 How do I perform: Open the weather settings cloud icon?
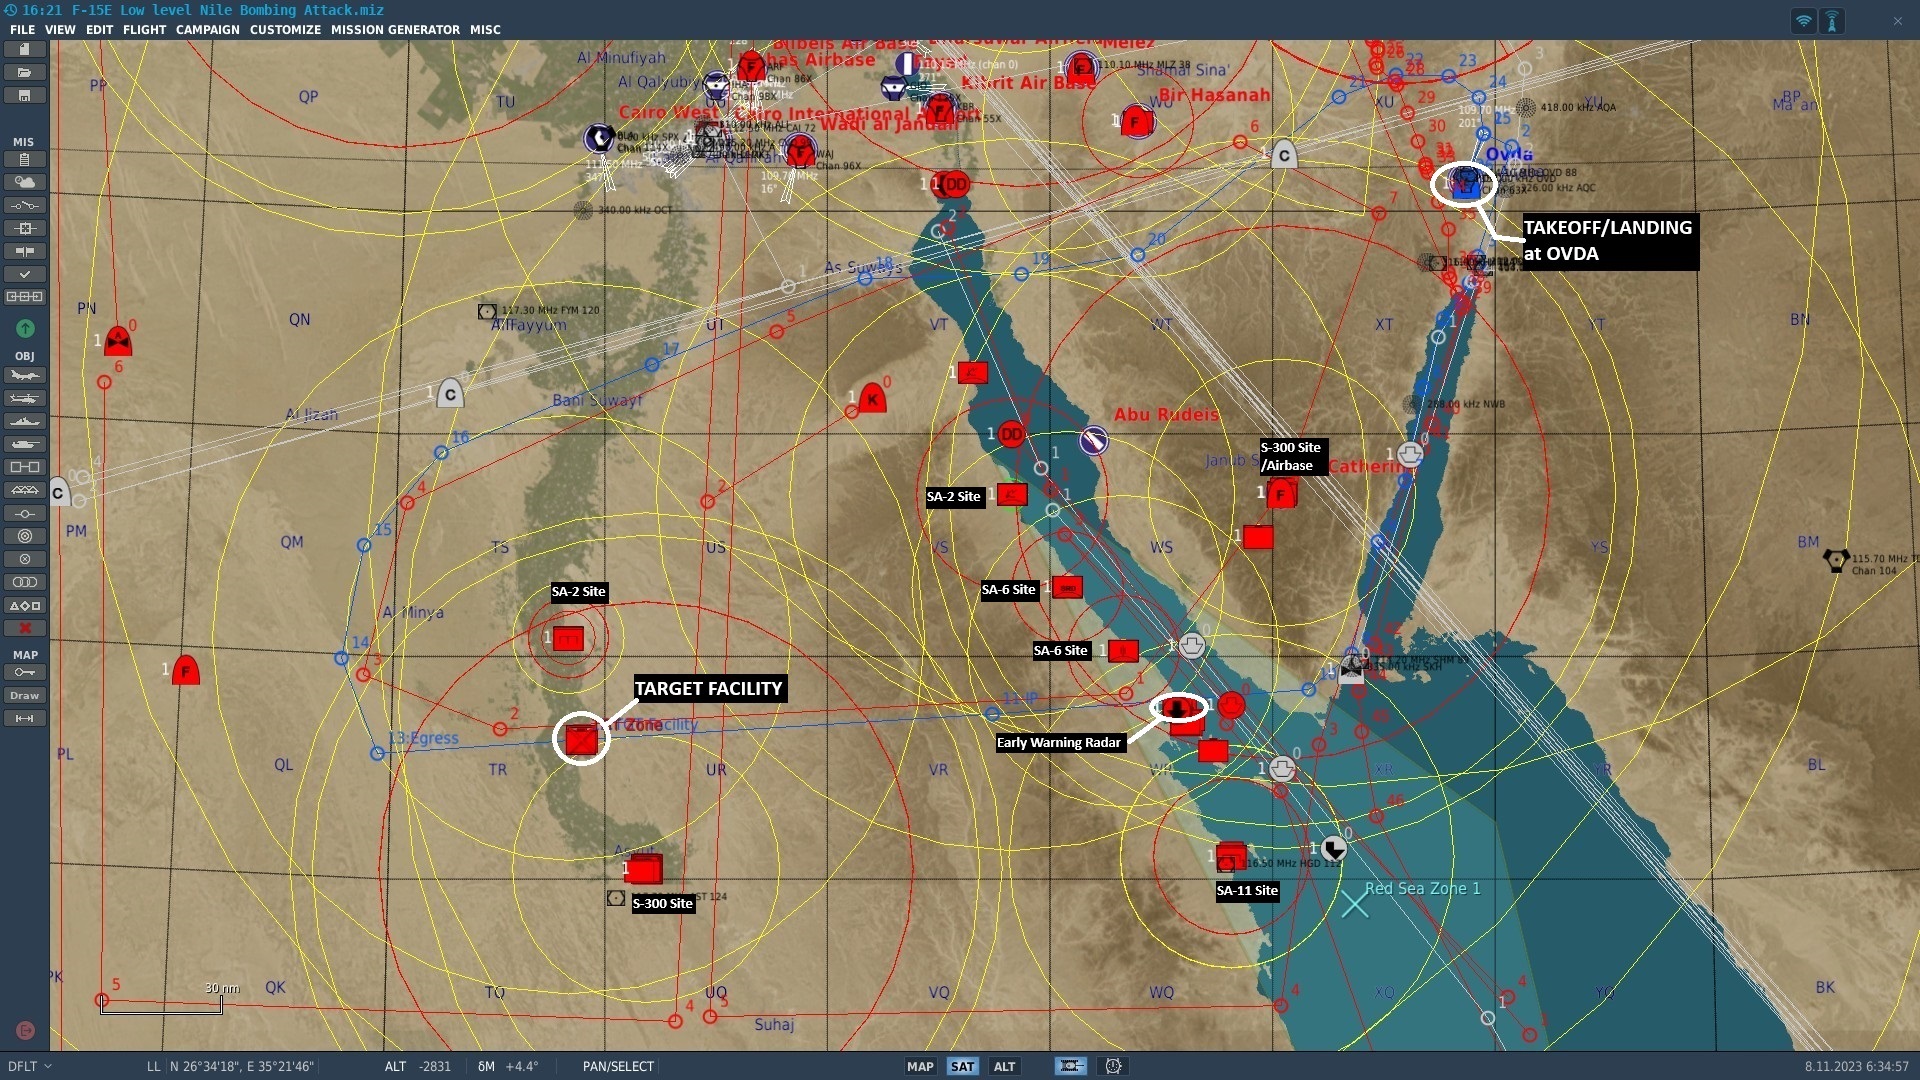tap(25, 182)
